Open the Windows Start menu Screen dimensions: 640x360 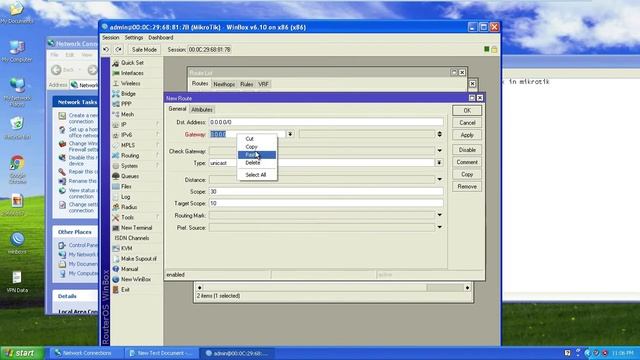pyautogui.click(x=22, y=353)
